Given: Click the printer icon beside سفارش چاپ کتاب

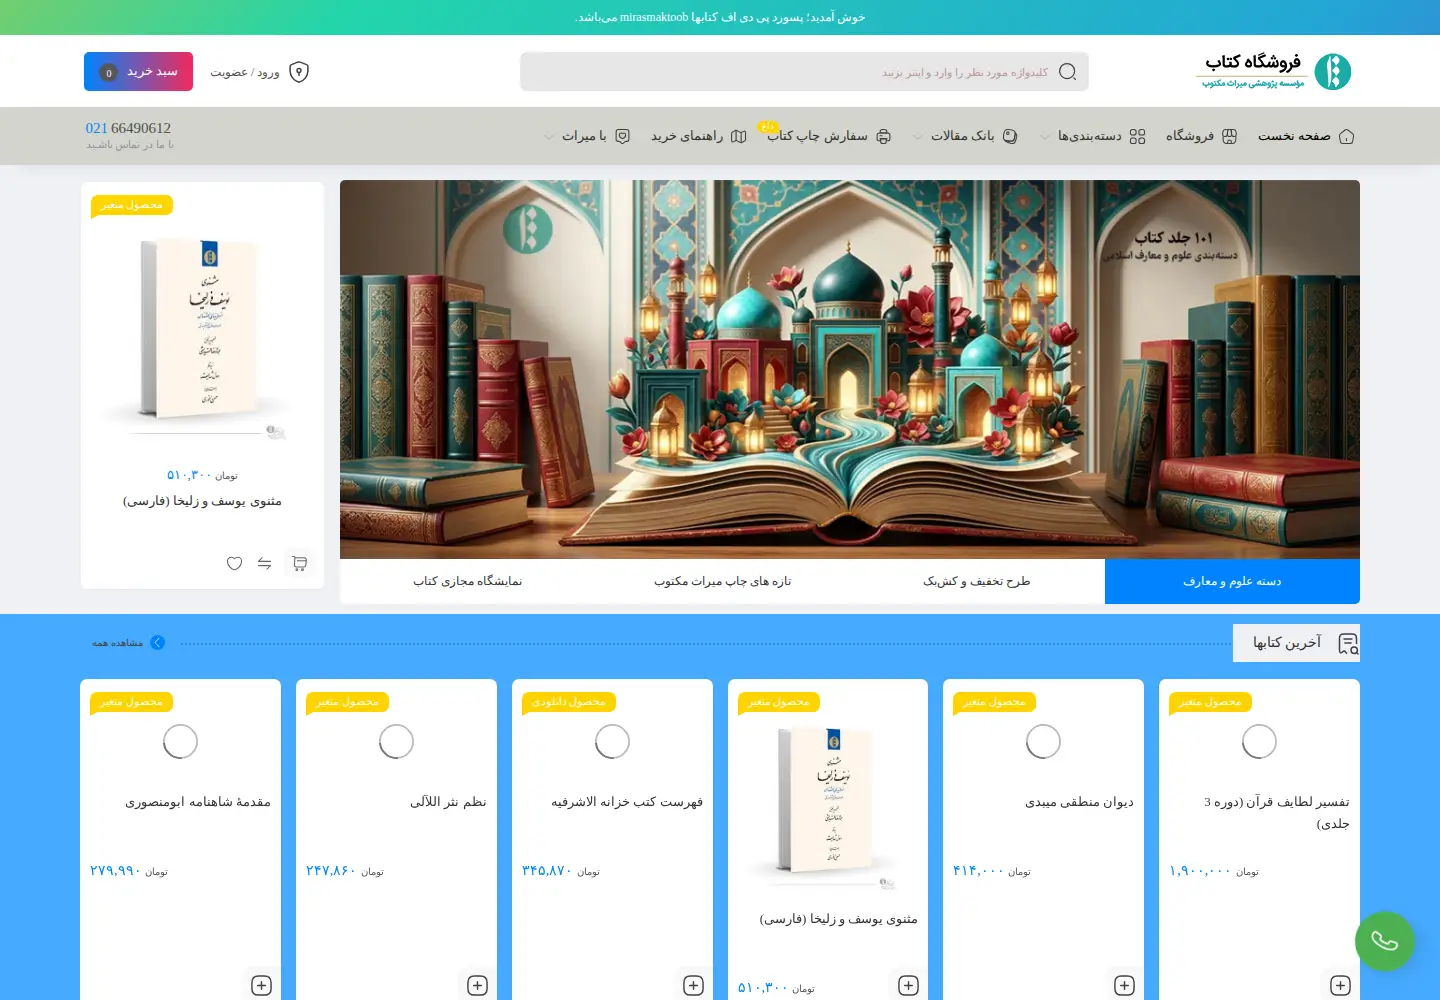Looking at the screenshot, I should [884, 136].
